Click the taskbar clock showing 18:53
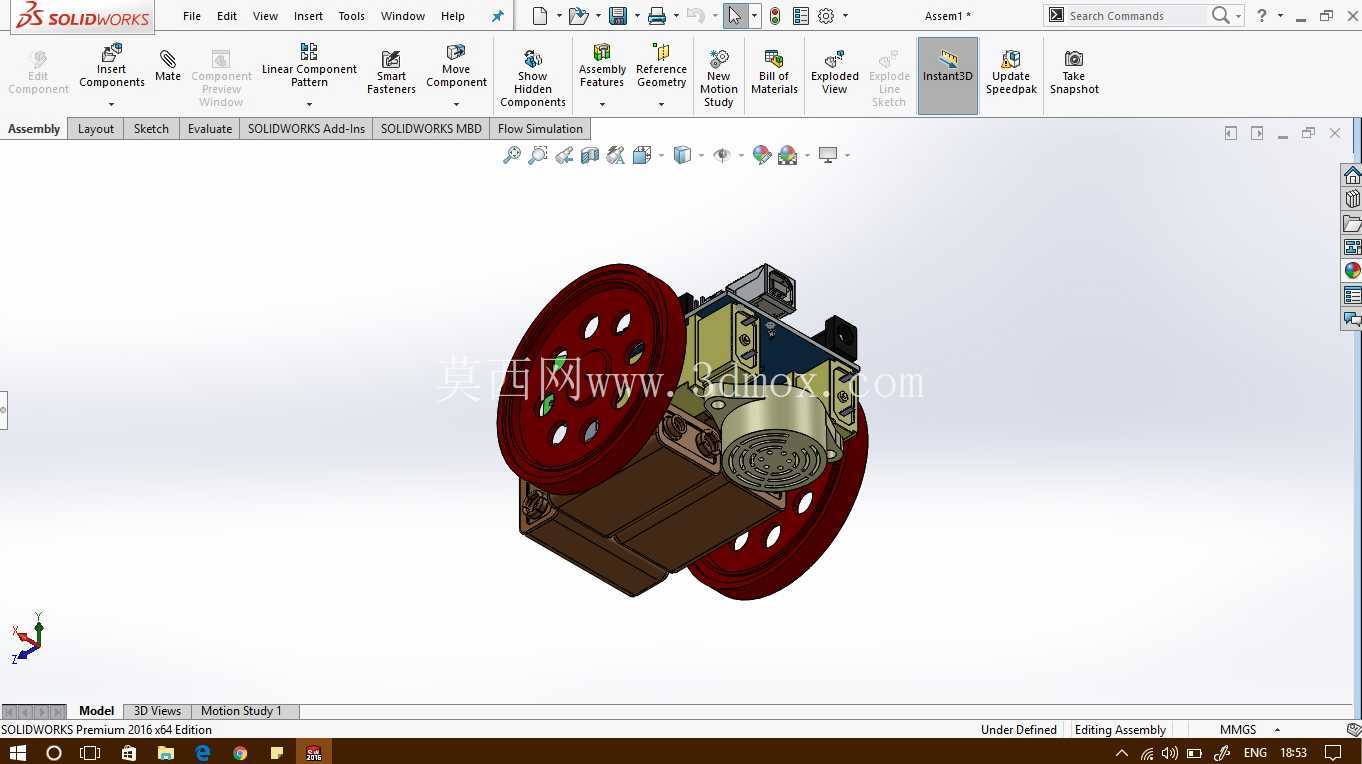The height and width of the screenshot is (764, 1362). click(1293, 753)
